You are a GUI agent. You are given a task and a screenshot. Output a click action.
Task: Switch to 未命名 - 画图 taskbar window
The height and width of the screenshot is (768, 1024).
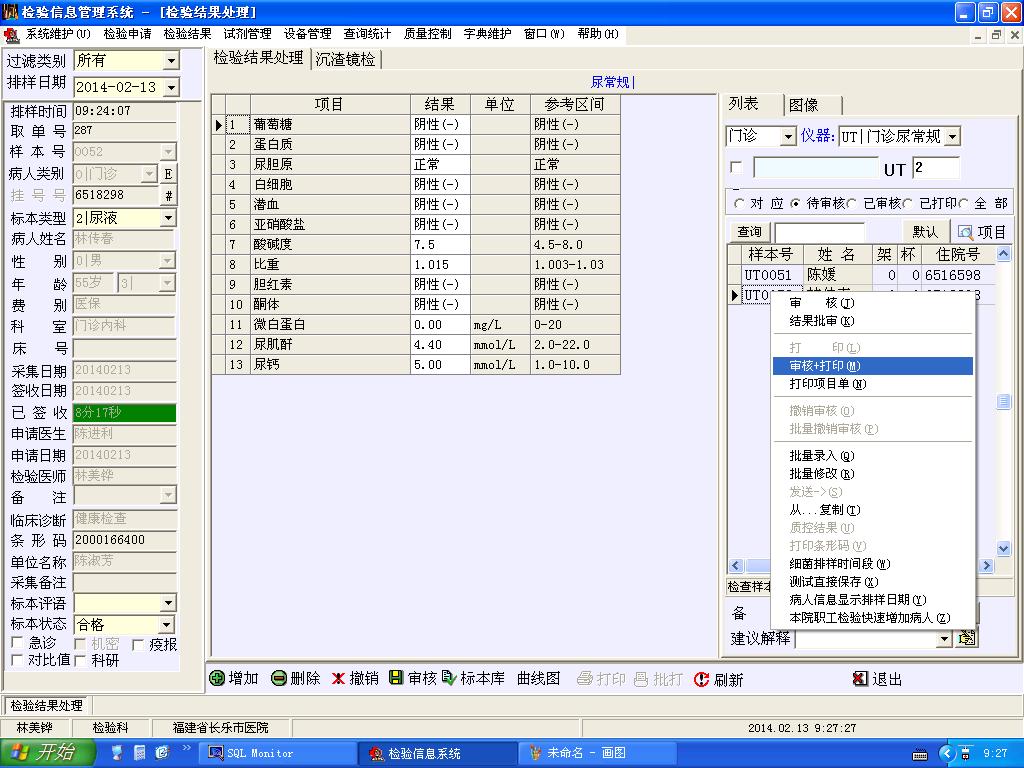coord(598,753)
